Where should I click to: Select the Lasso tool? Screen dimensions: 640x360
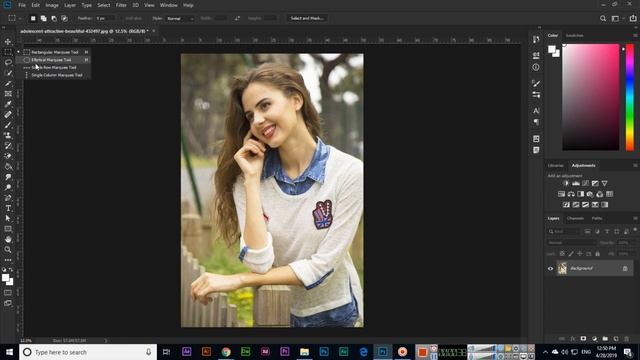click(8, 62)
